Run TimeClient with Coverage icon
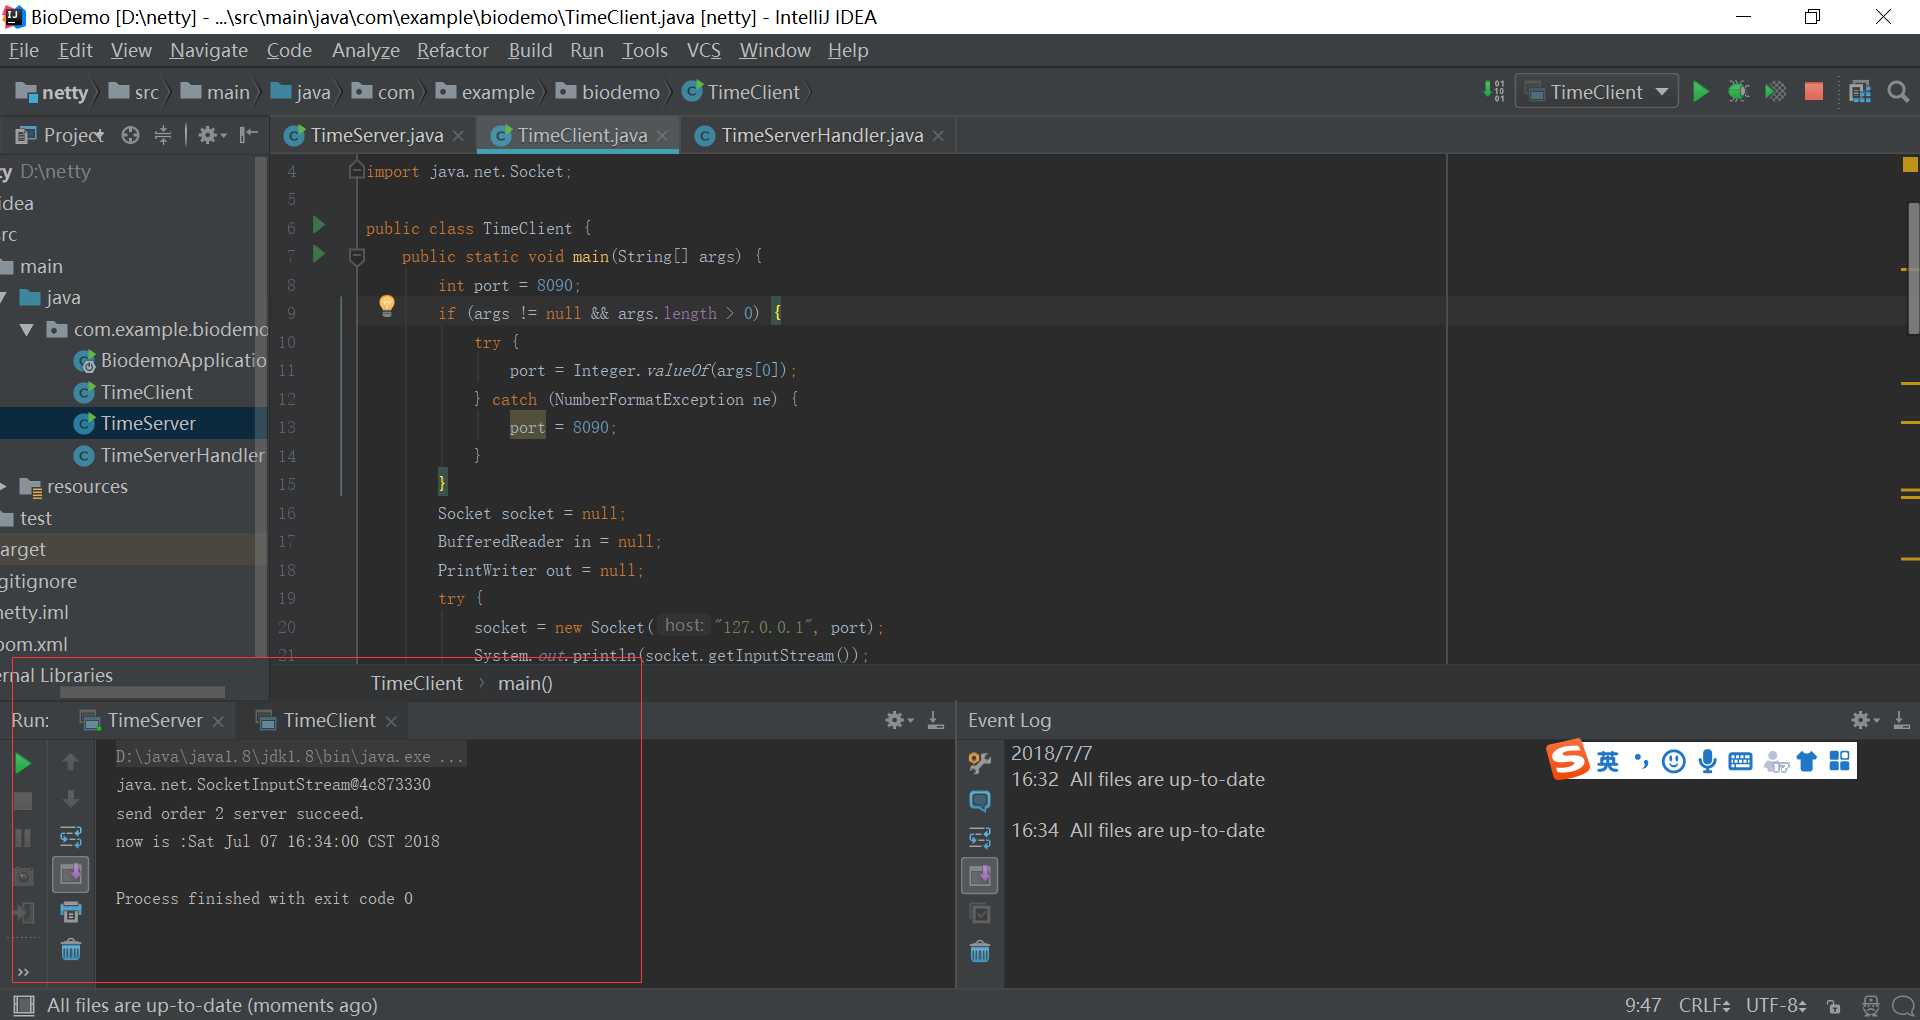 [1775, 92]
